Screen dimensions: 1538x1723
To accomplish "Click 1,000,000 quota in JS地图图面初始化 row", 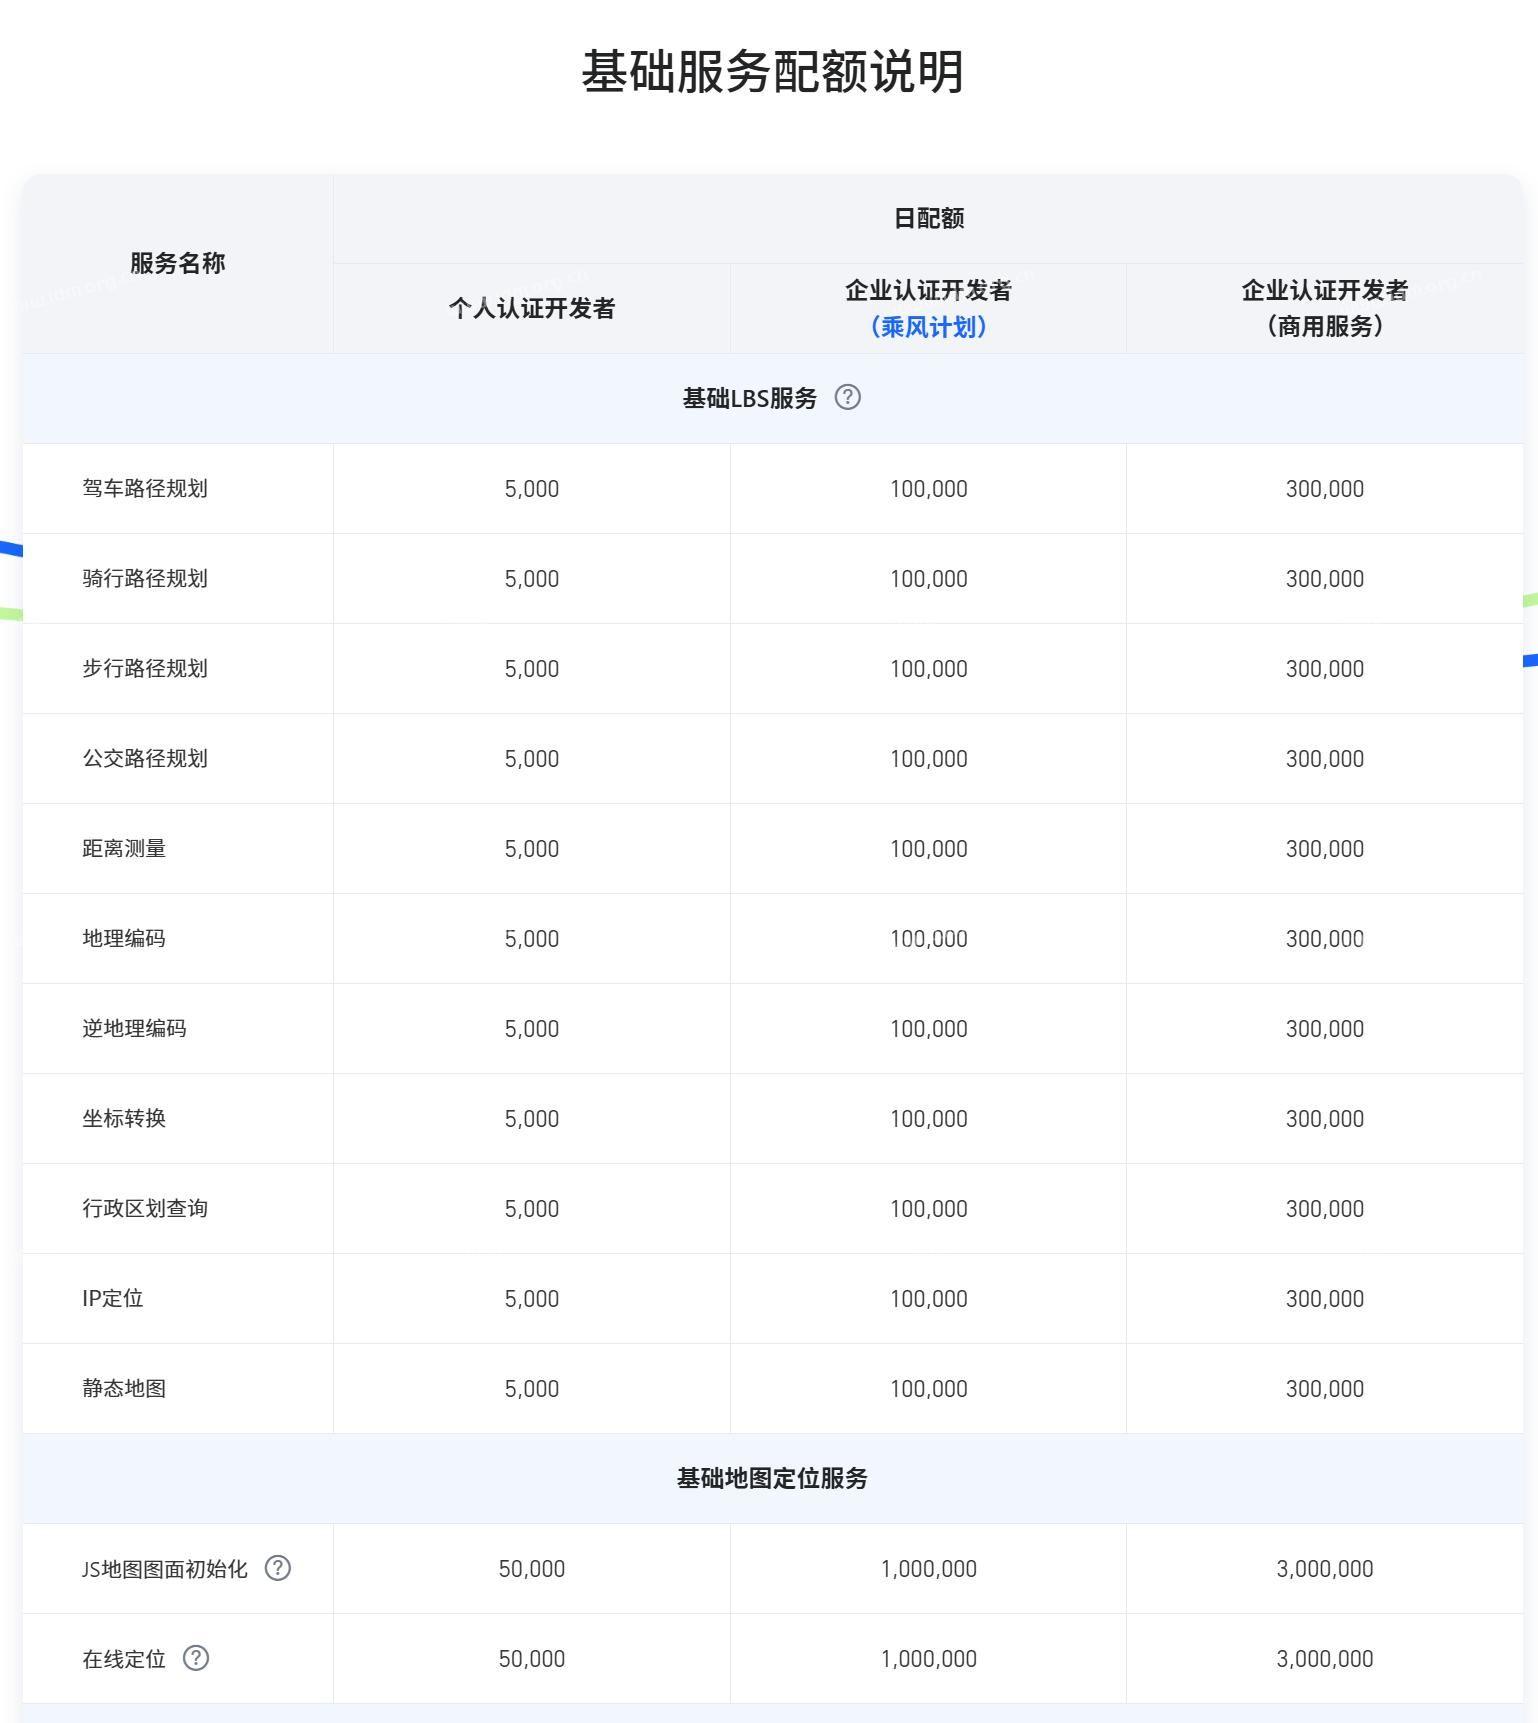I will pyautogui.click(x=929, y=1569).
